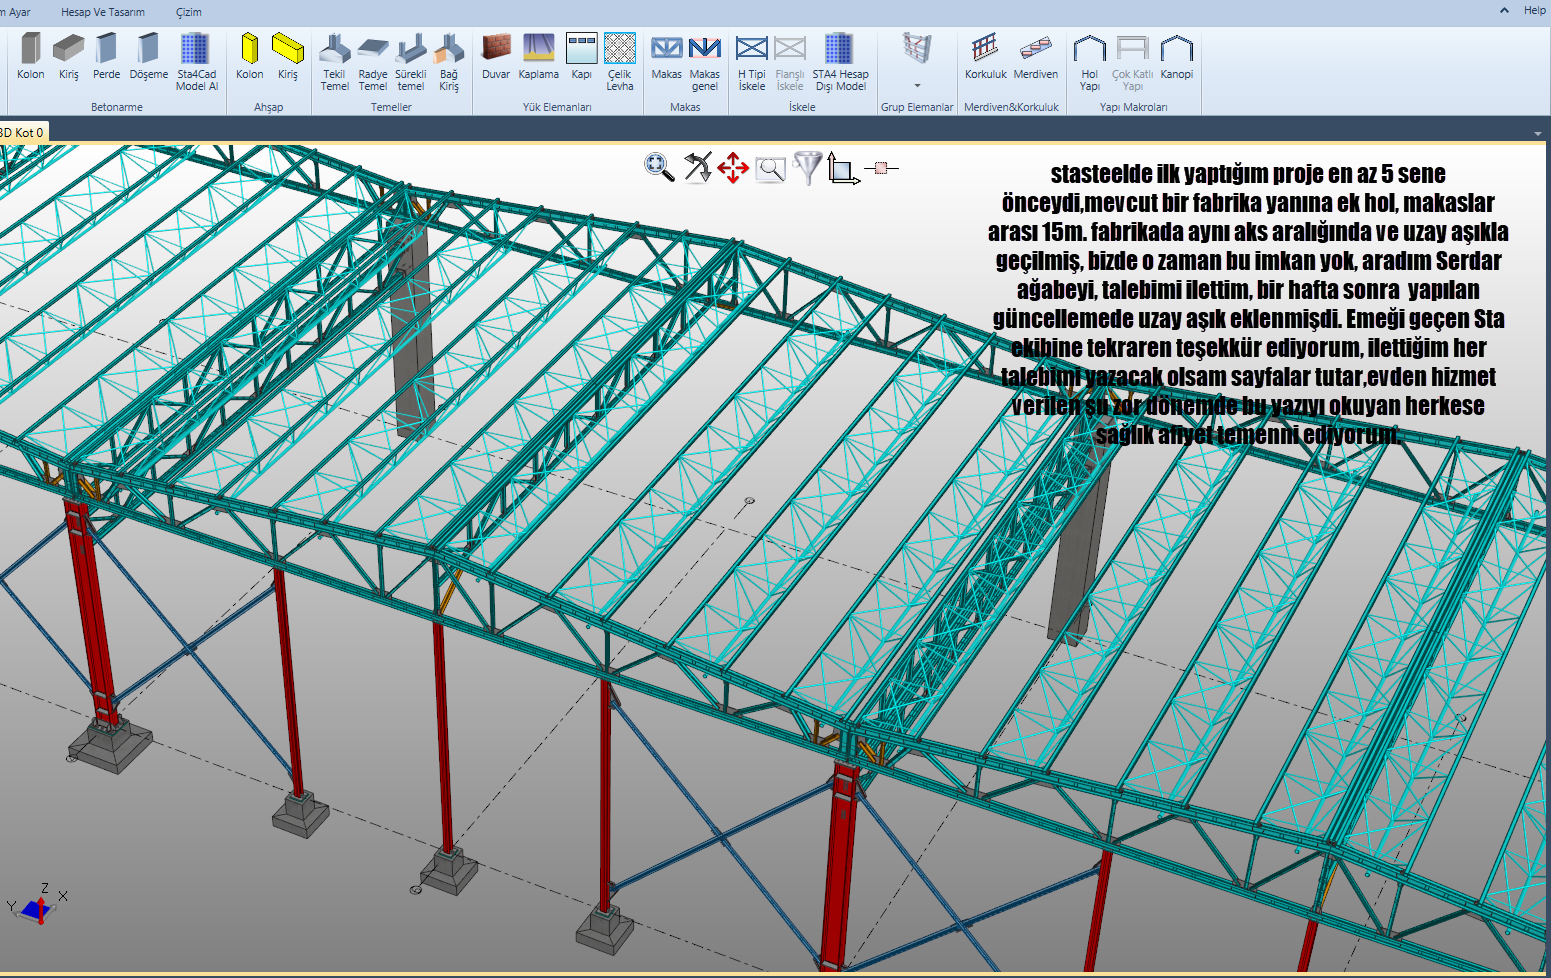Pick the Çelik Levha plate tool
The width and height of the screenshot is (1551, 978).
[620, 60]
